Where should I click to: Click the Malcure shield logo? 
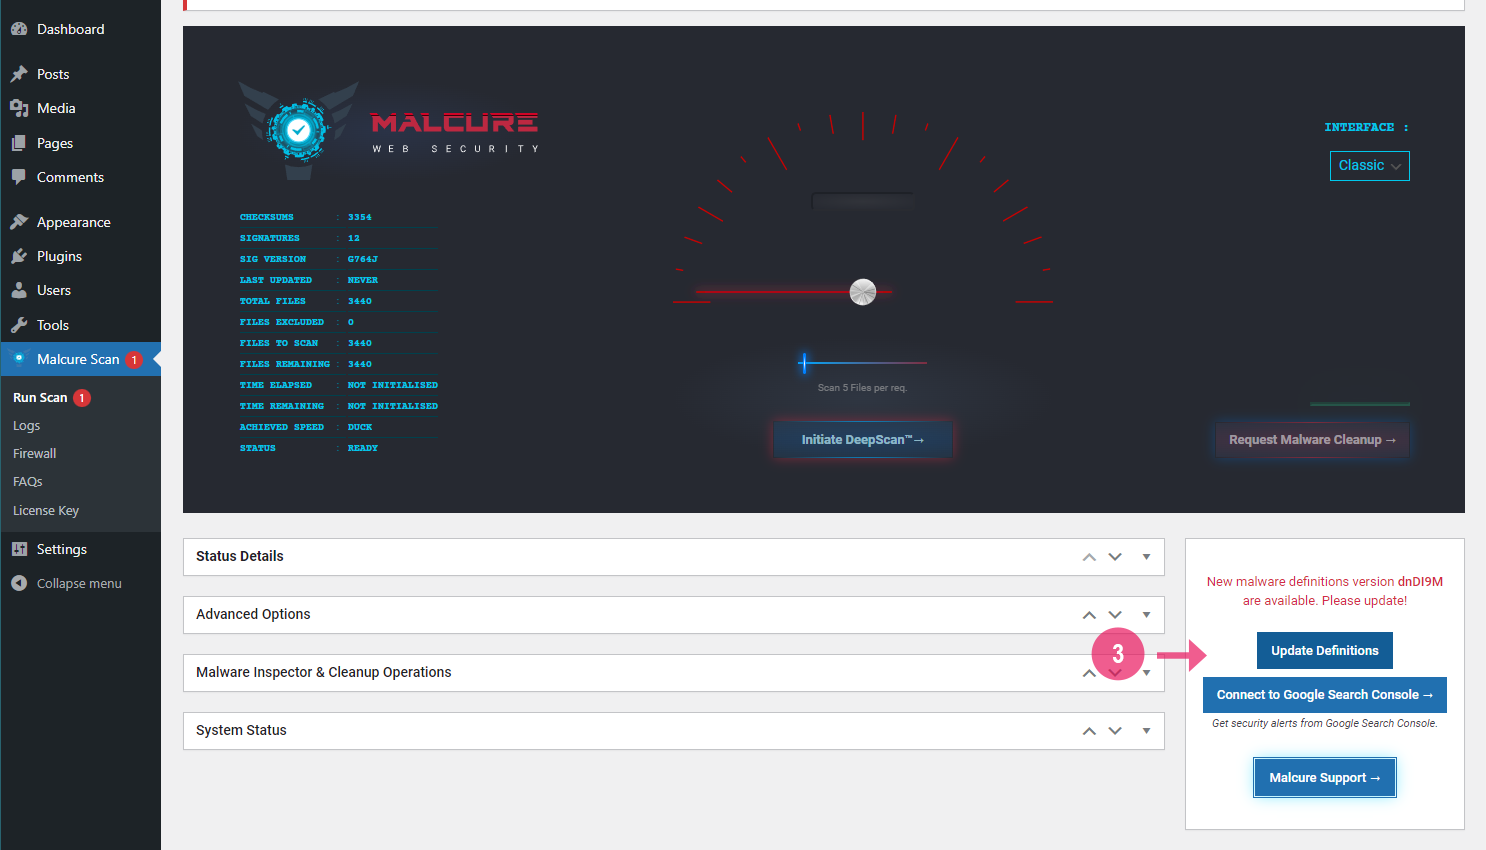point(298,130)
